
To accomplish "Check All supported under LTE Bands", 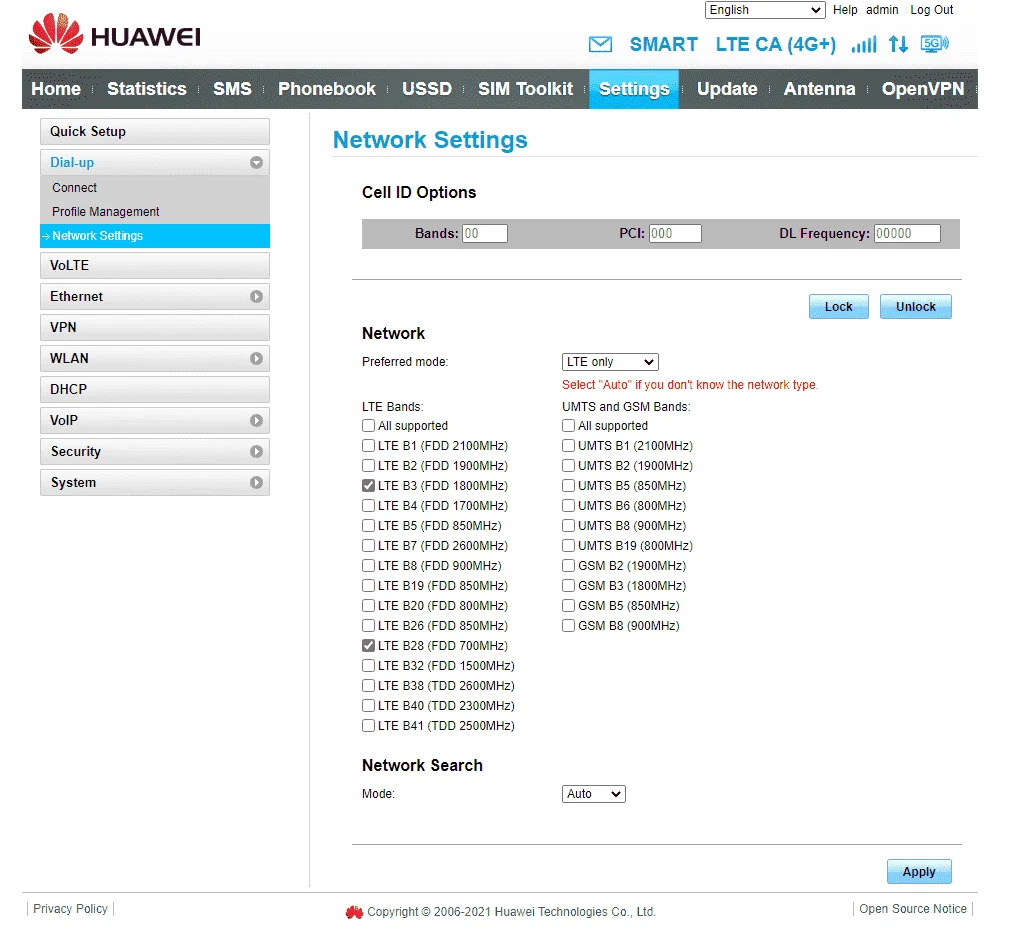I will click(368, 426).
